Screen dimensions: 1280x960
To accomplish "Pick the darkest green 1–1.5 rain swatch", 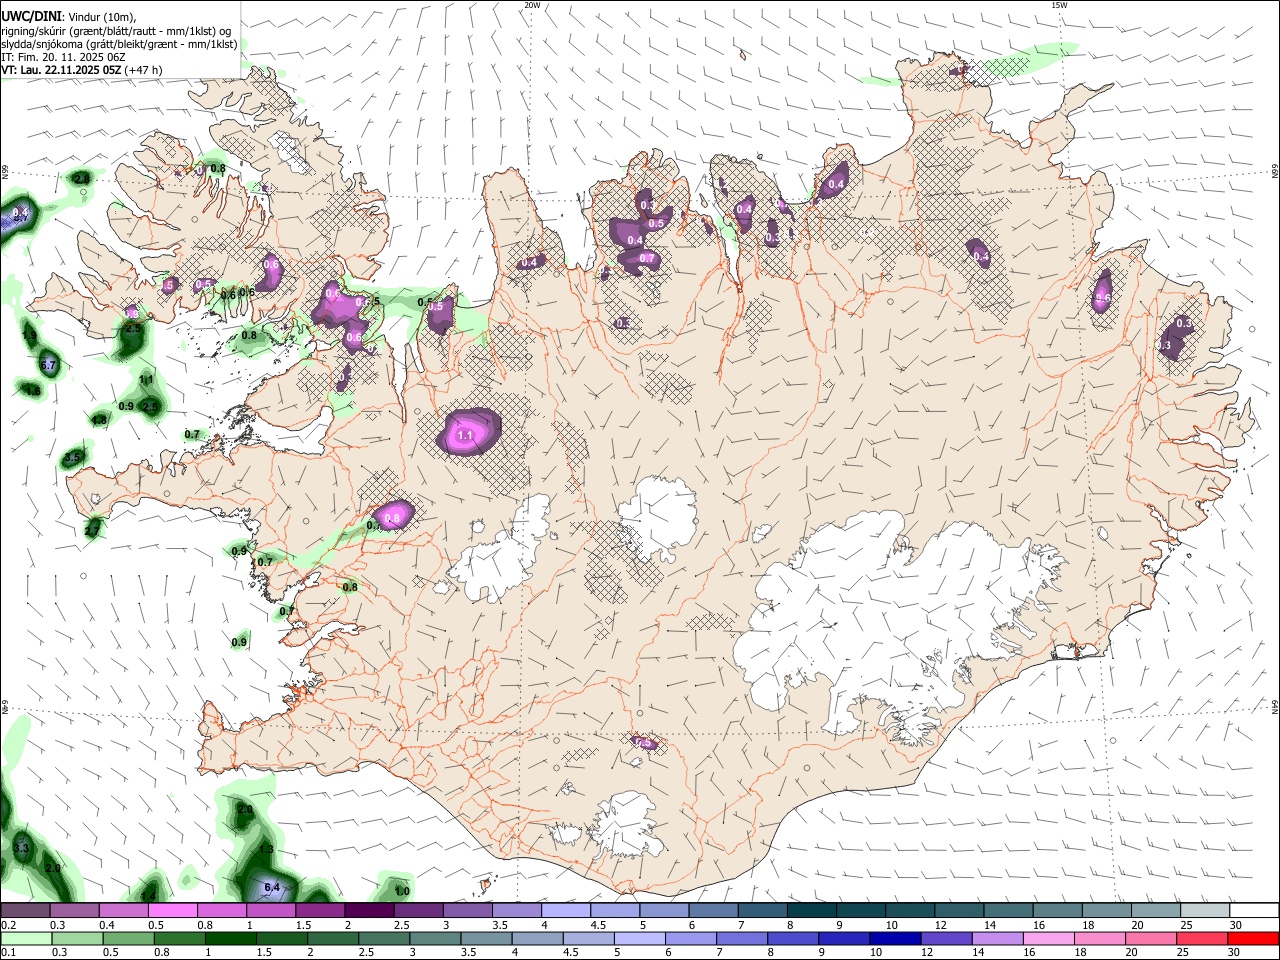I will point(230,939).
